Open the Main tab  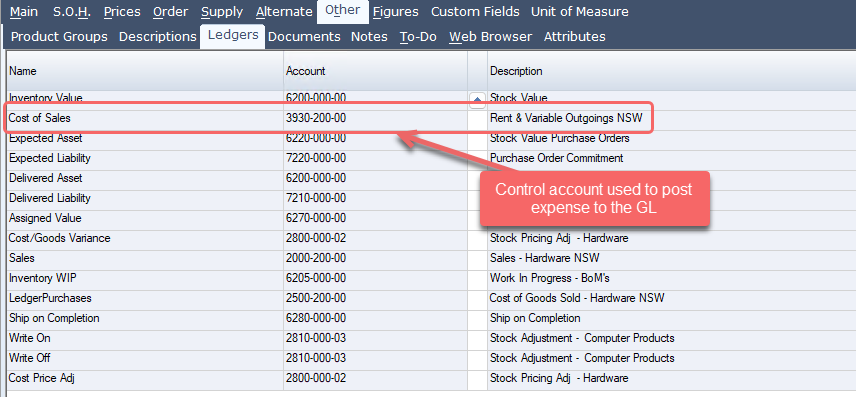tap(25, 11)
